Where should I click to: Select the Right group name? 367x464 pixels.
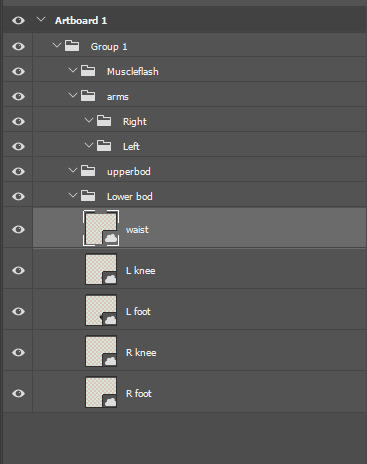pos(135,122)
